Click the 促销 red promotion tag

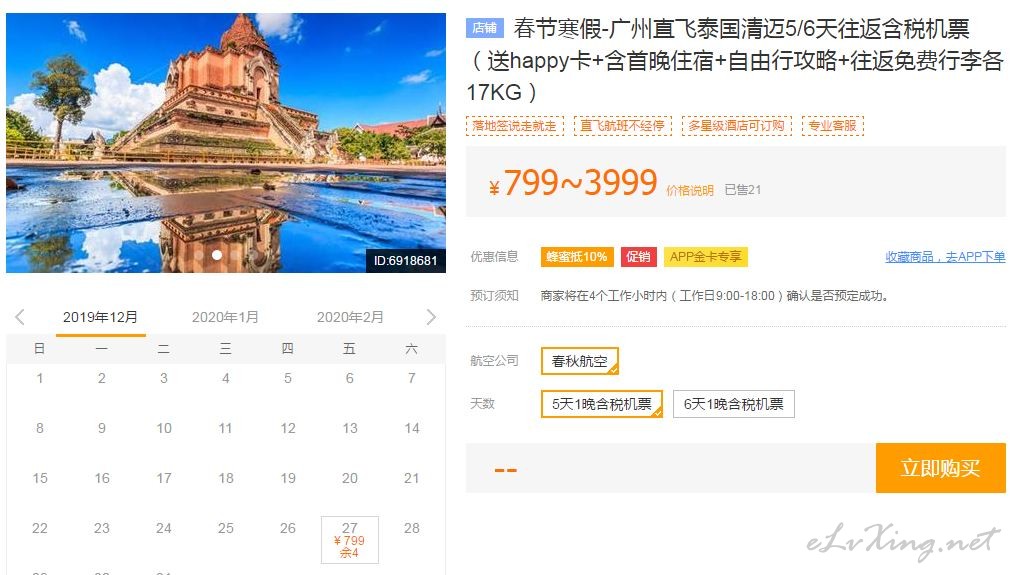coord(638,257)
